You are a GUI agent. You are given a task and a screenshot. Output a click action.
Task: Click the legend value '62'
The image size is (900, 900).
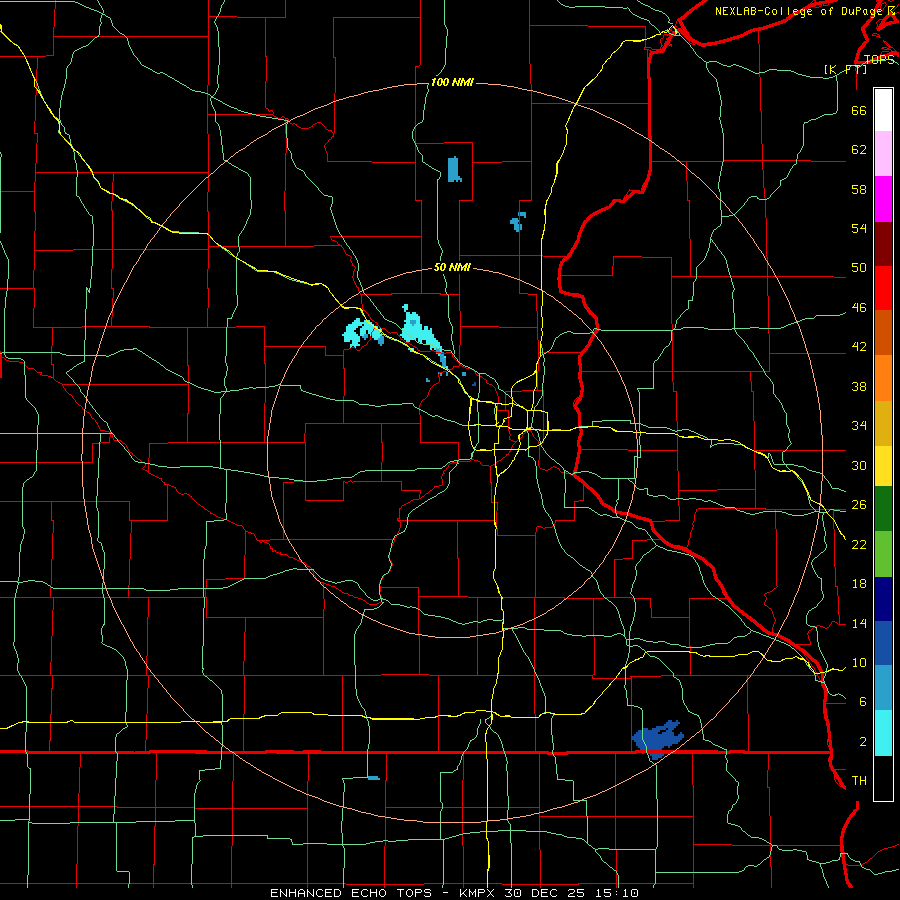coord(859,150)
